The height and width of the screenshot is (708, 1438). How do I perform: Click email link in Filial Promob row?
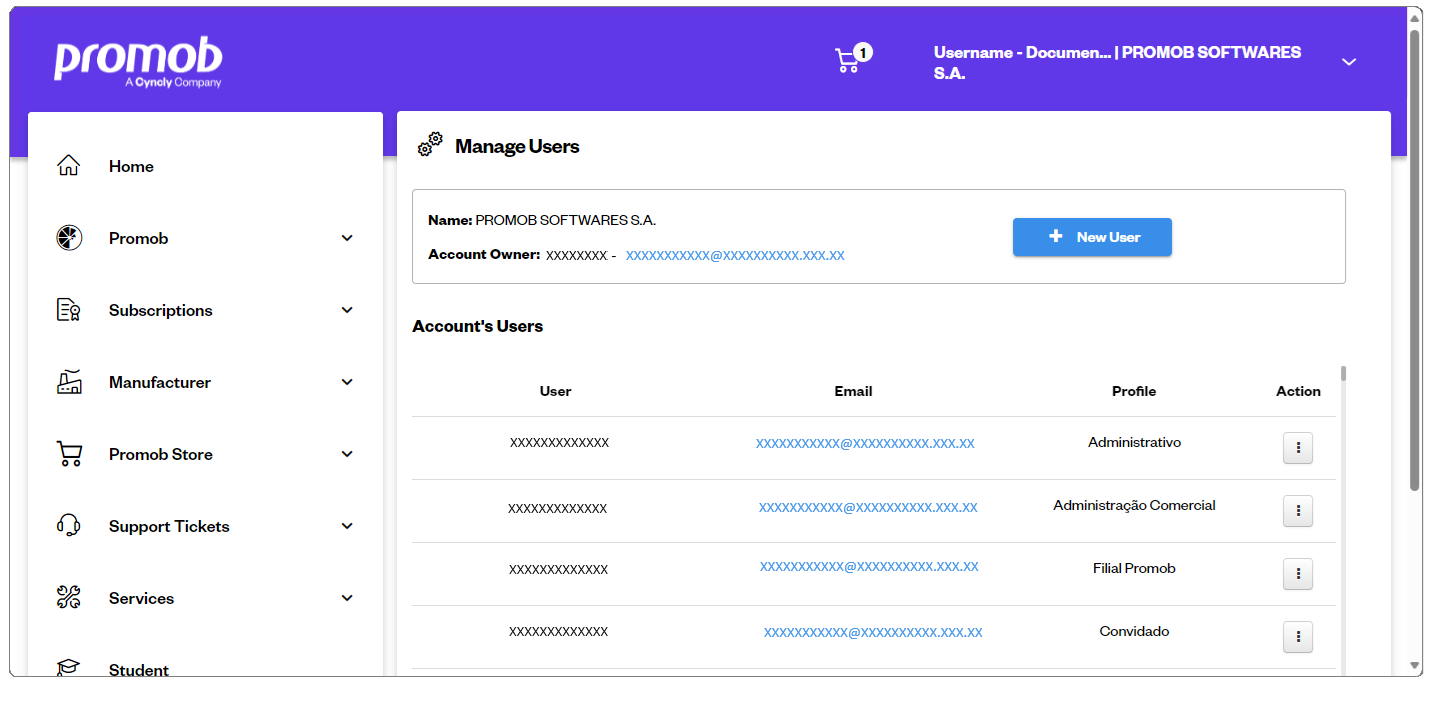(x=869, y=566)
